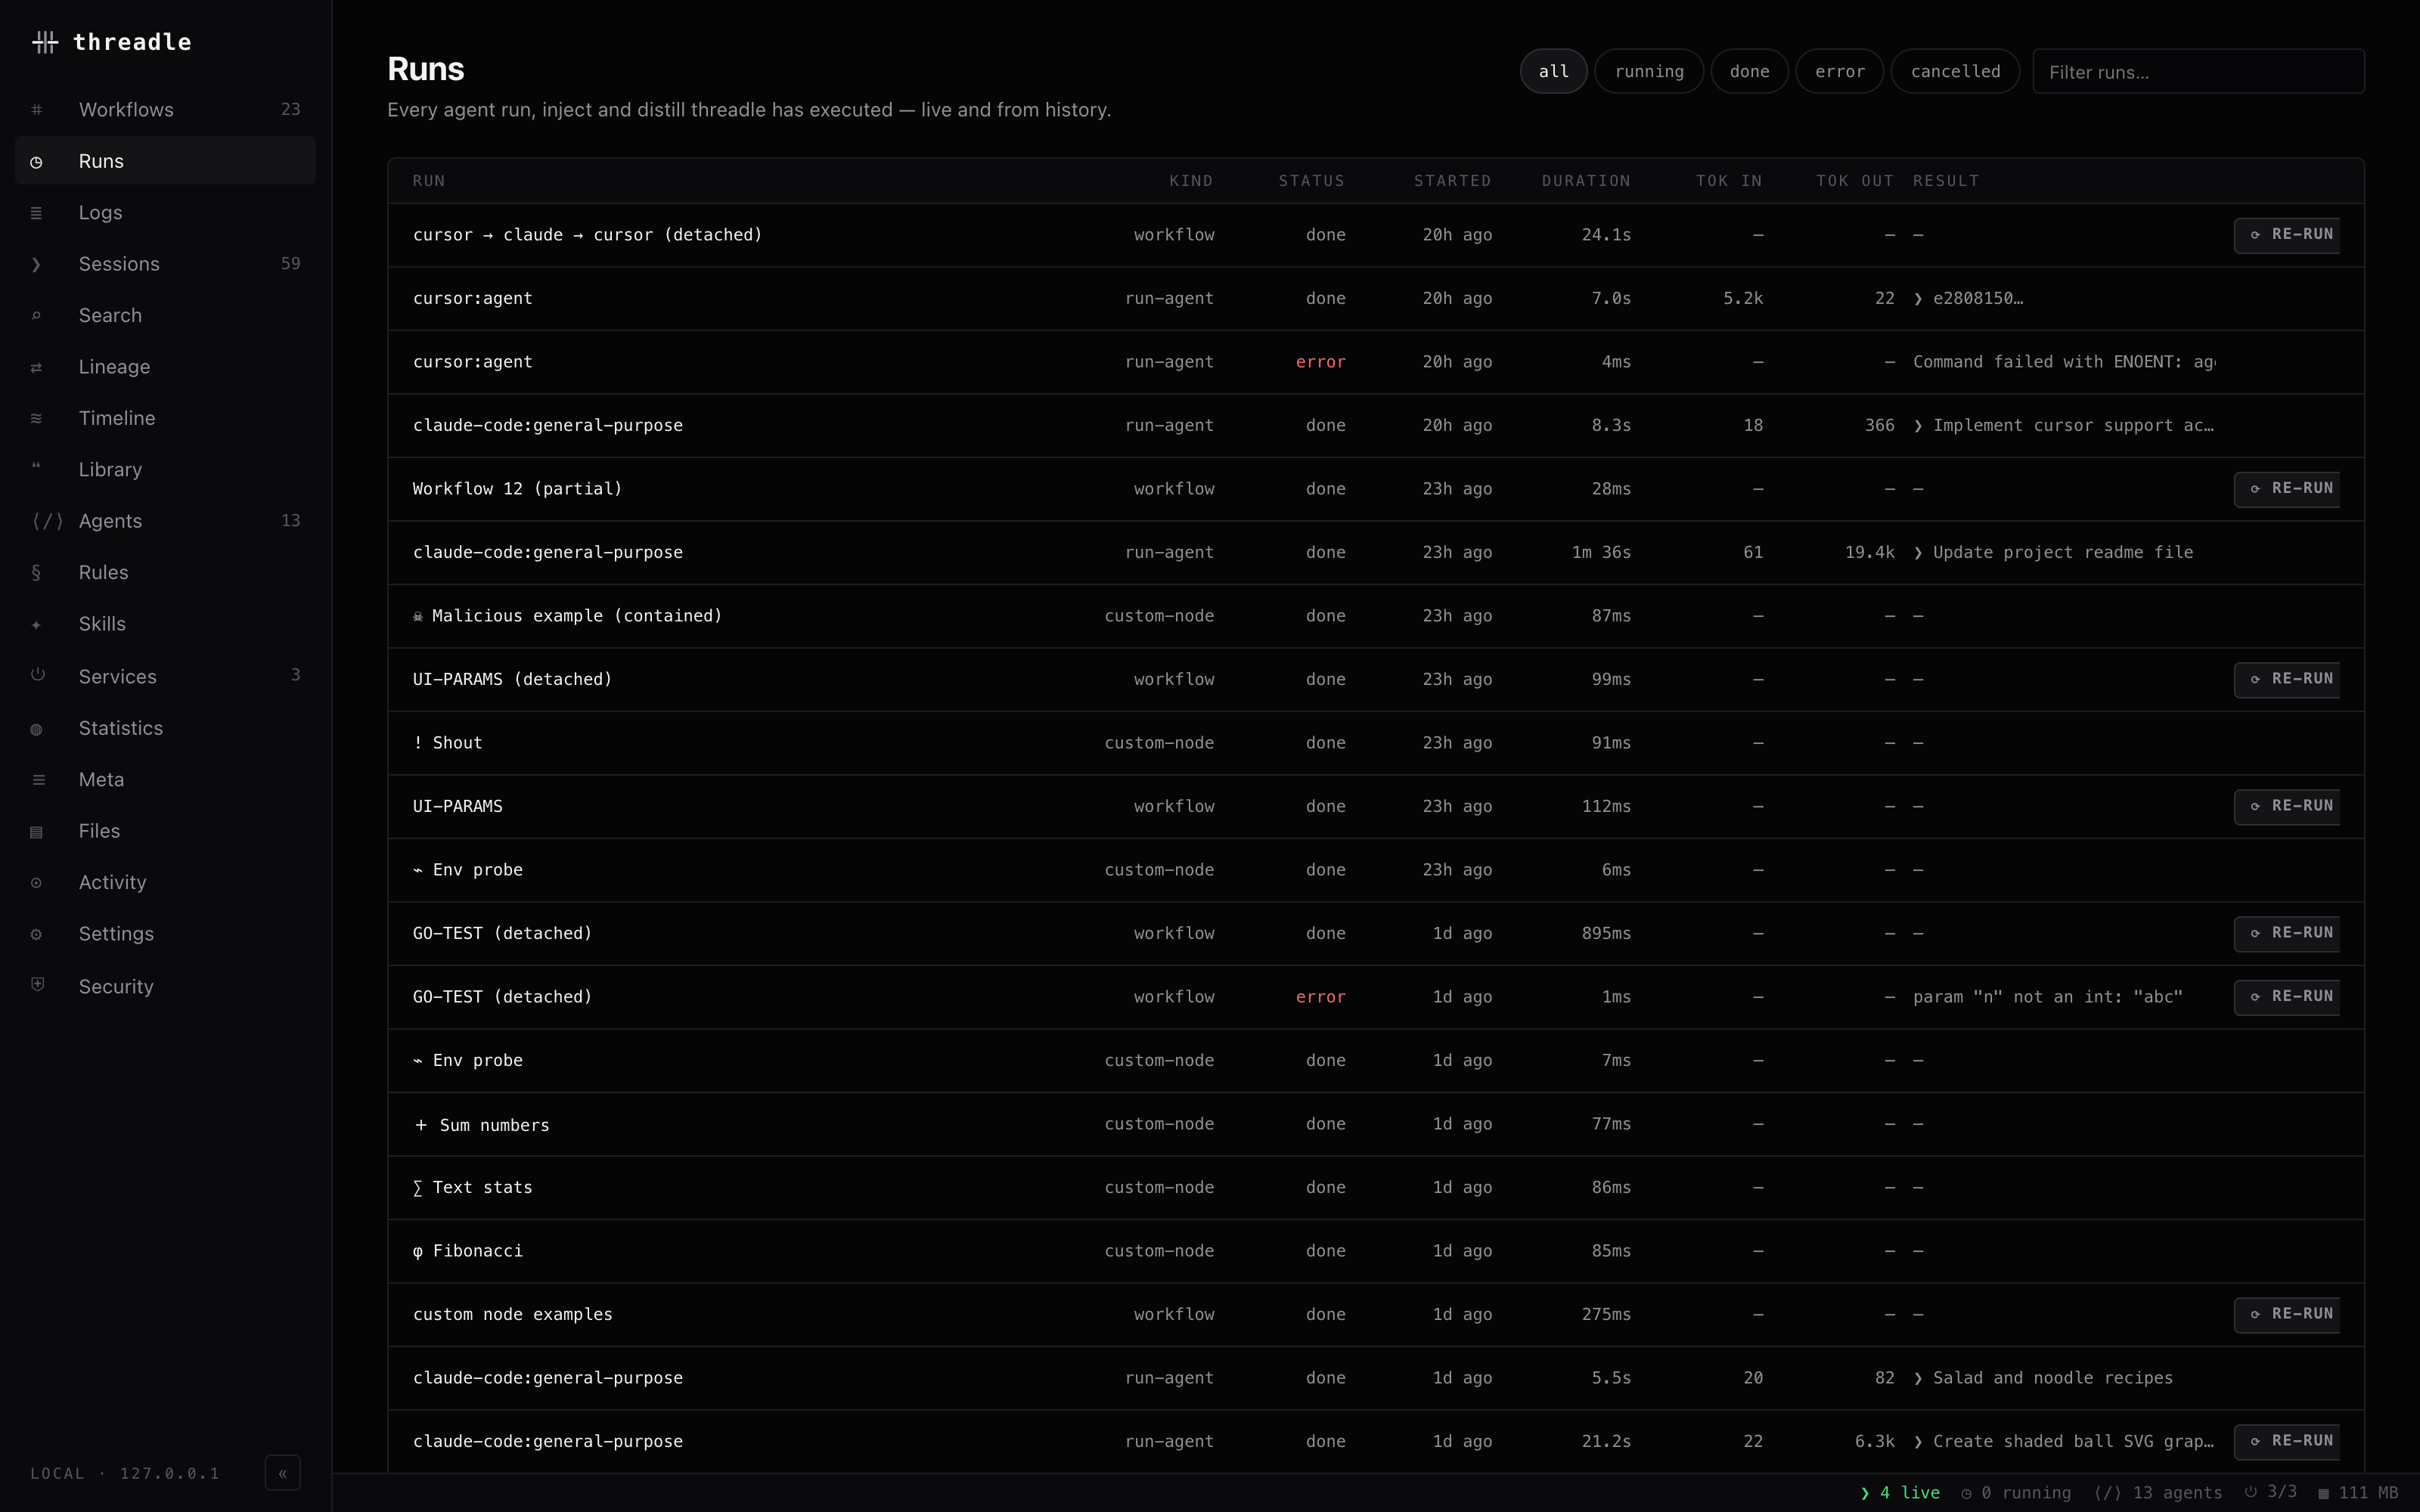The height and width of the screenshot is (1512, 2420).
Task: Open the Workflows page
Action: tap(165, 110)
